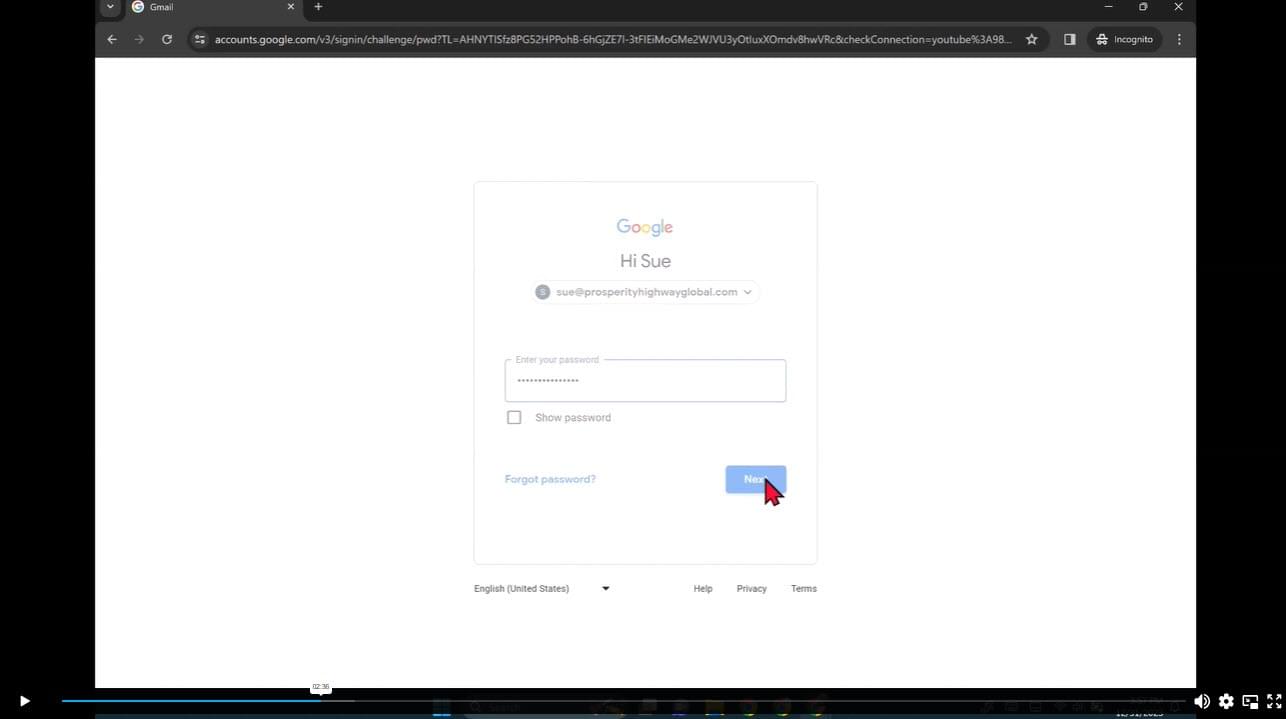Open a new browser tab
1286x719 pixels.
pos(318,7)
